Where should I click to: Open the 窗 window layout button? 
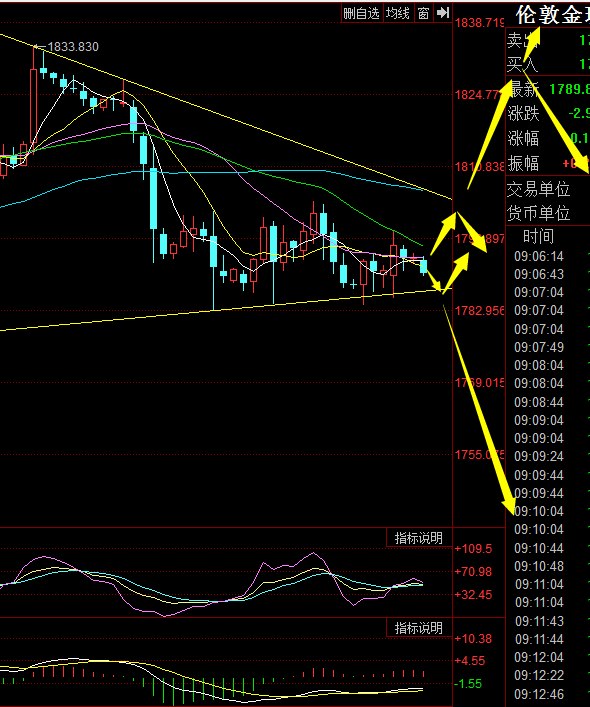click(423, 13)
